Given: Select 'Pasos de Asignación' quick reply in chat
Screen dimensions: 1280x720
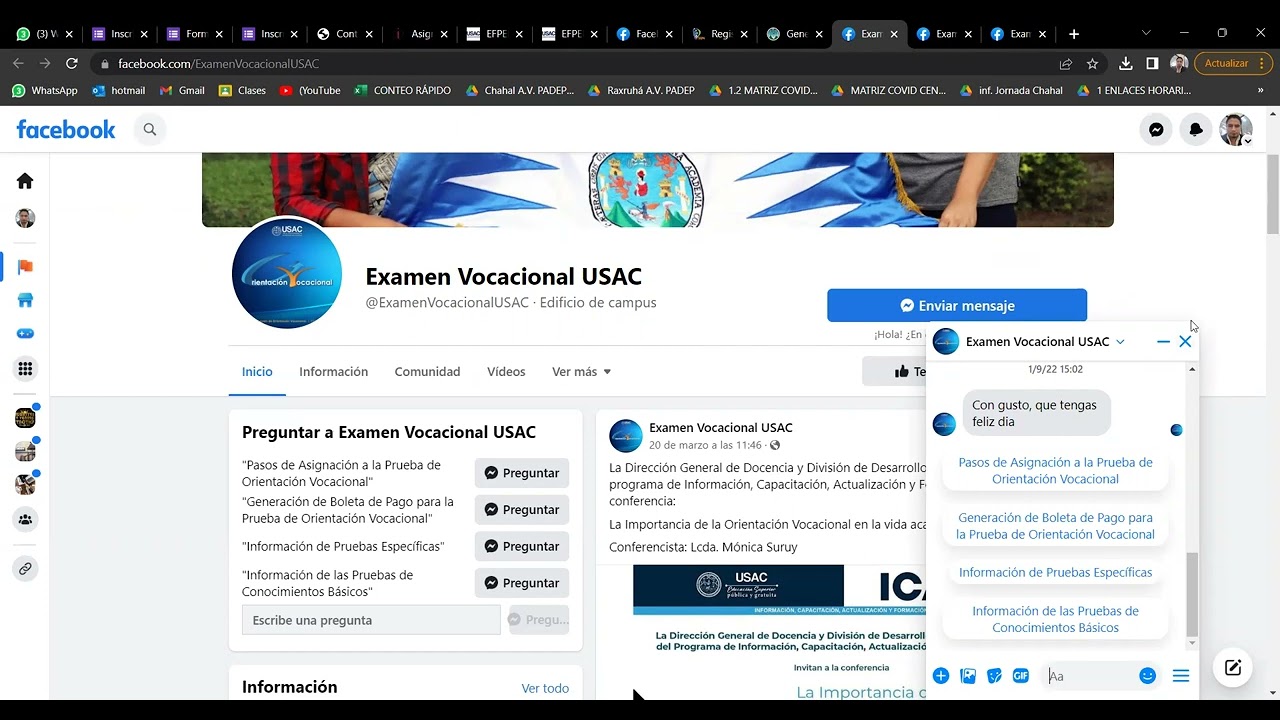Looking at the screenshot, I should point(1055,471).
